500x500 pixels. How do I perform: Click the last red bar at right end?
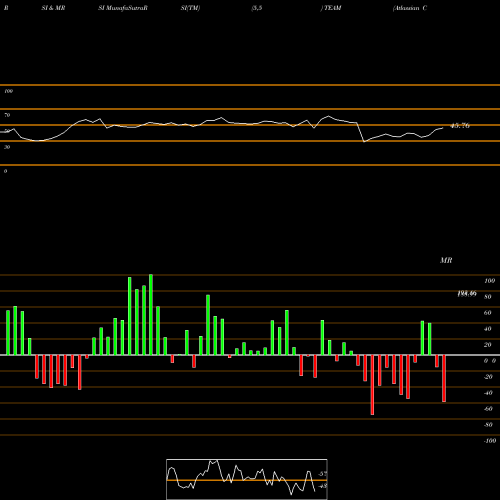coord(444,378)
